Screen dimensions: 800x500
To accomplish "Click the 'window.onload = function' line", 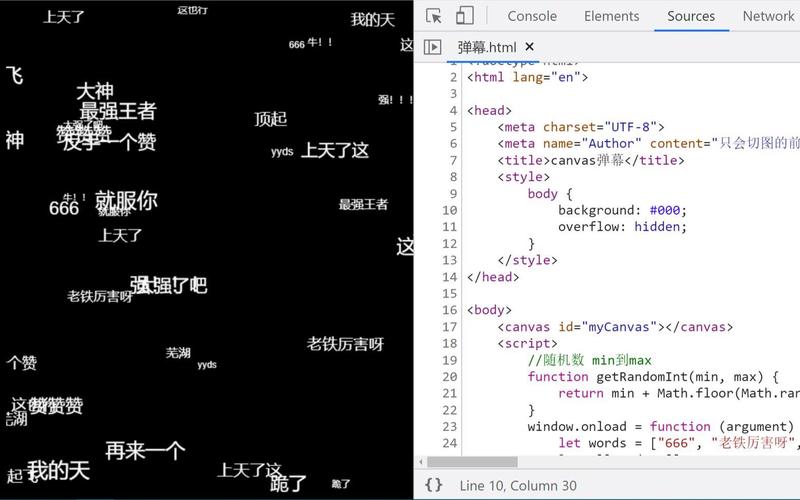I will tap(661, 426).
